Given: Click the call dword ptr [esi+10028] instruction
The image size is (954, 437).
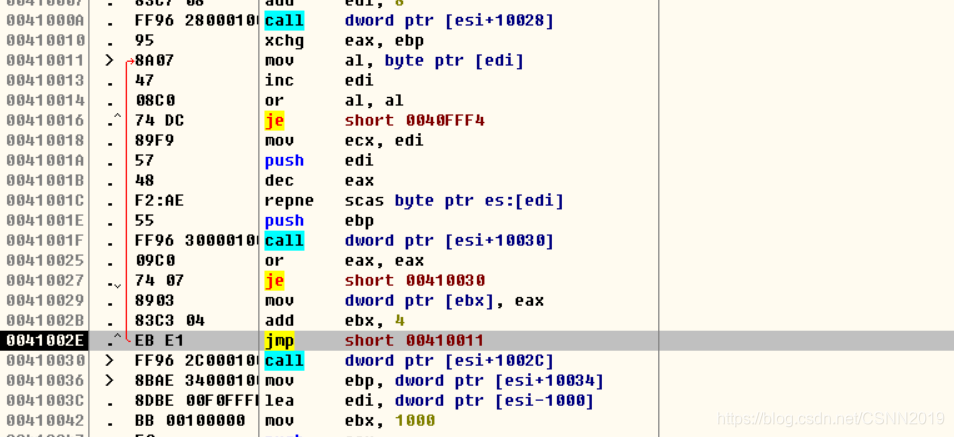Looking at the screenshot, I should [x=409, y=21].
